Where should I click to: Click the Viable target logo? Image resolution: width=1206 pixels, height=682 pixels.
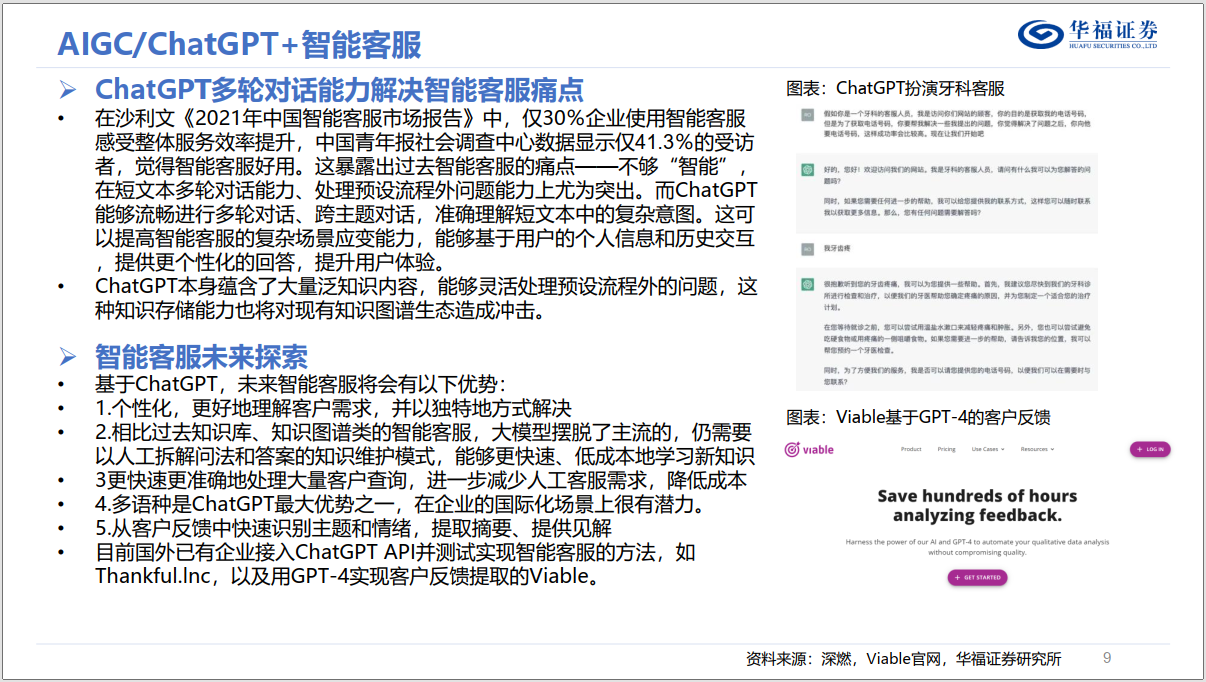pos(809,449)
